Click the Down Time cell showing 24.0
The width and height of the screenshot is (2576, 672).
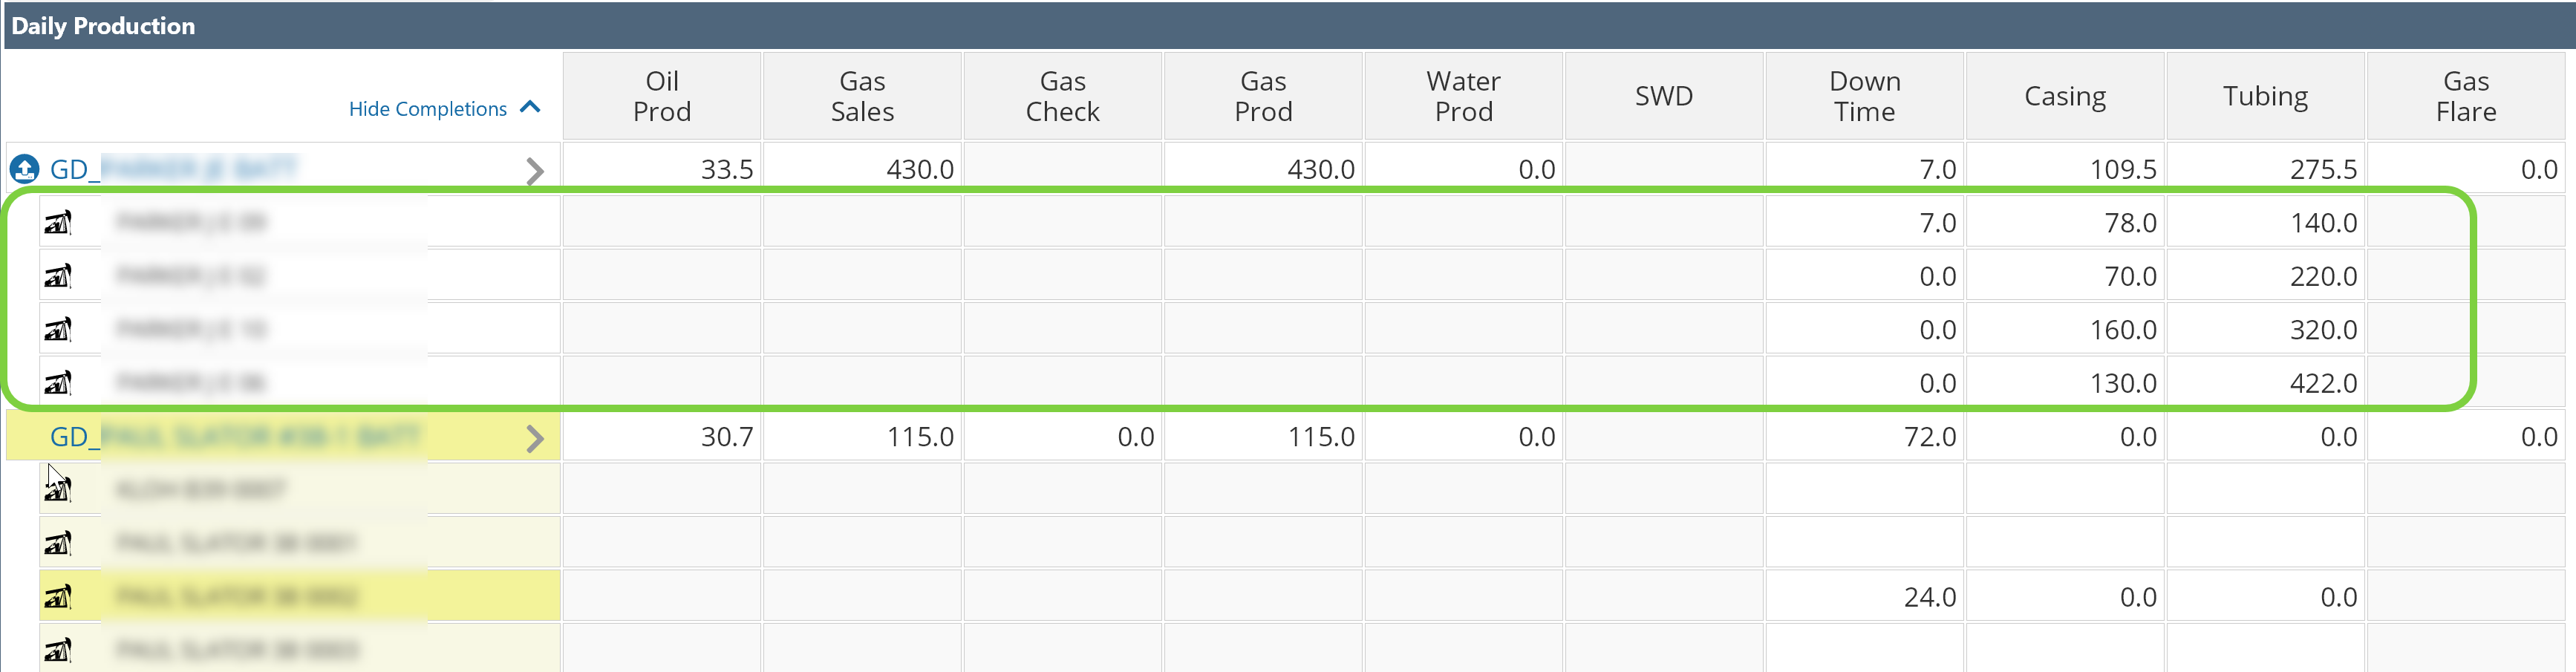pyautogui.click(x=1864, y=597)
